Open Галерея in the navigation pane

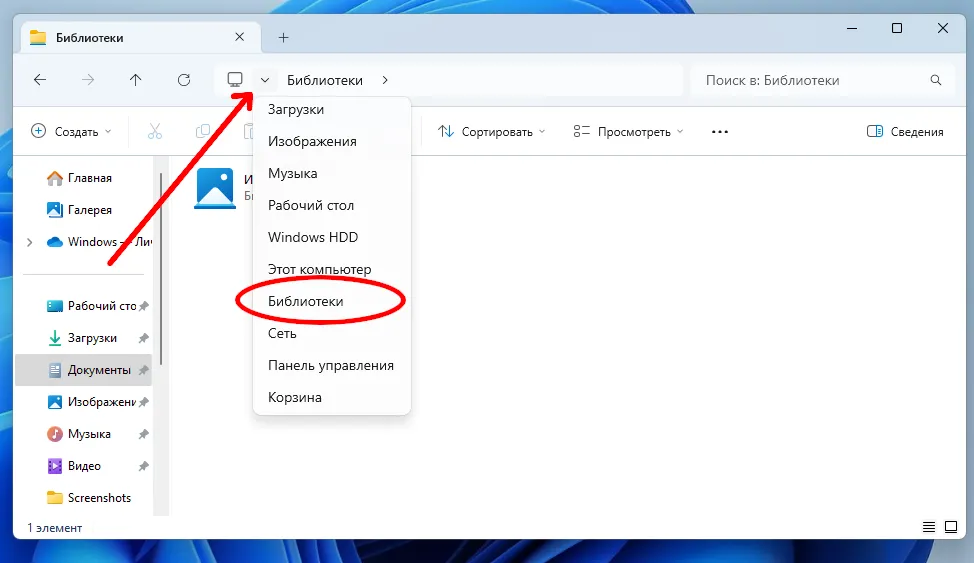point(83,210)
